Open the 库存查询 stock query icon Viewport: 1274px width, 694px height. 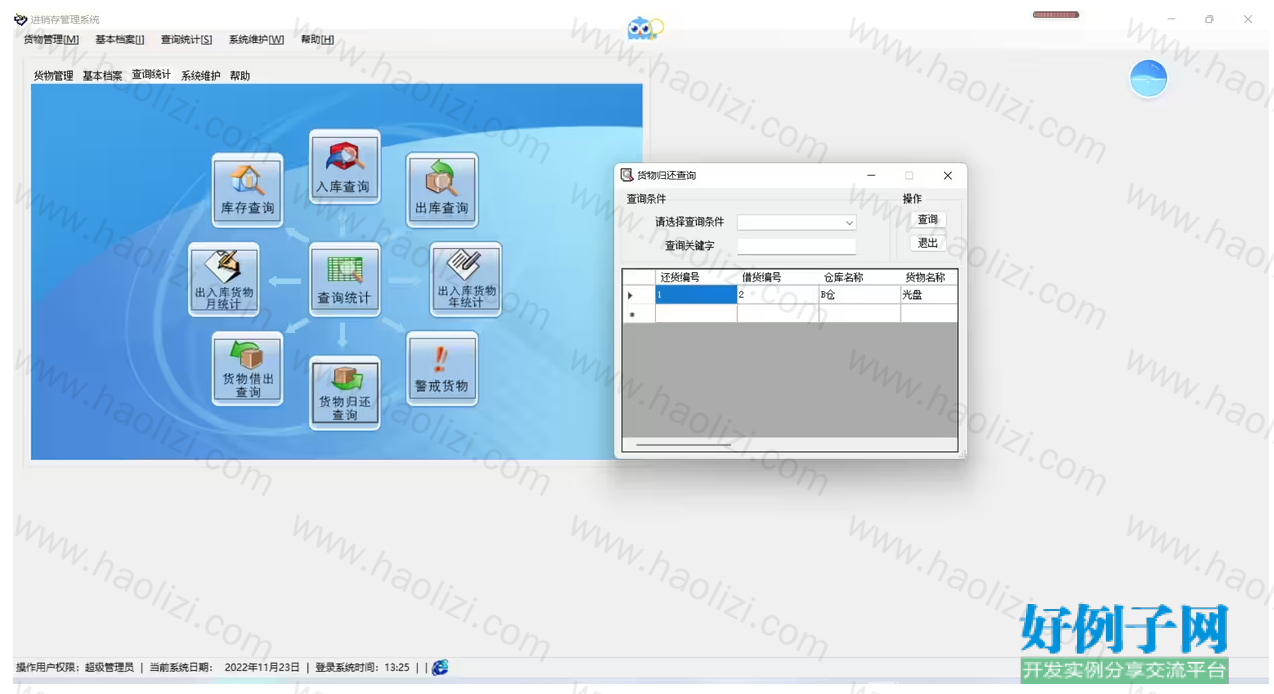pos(247,189)
